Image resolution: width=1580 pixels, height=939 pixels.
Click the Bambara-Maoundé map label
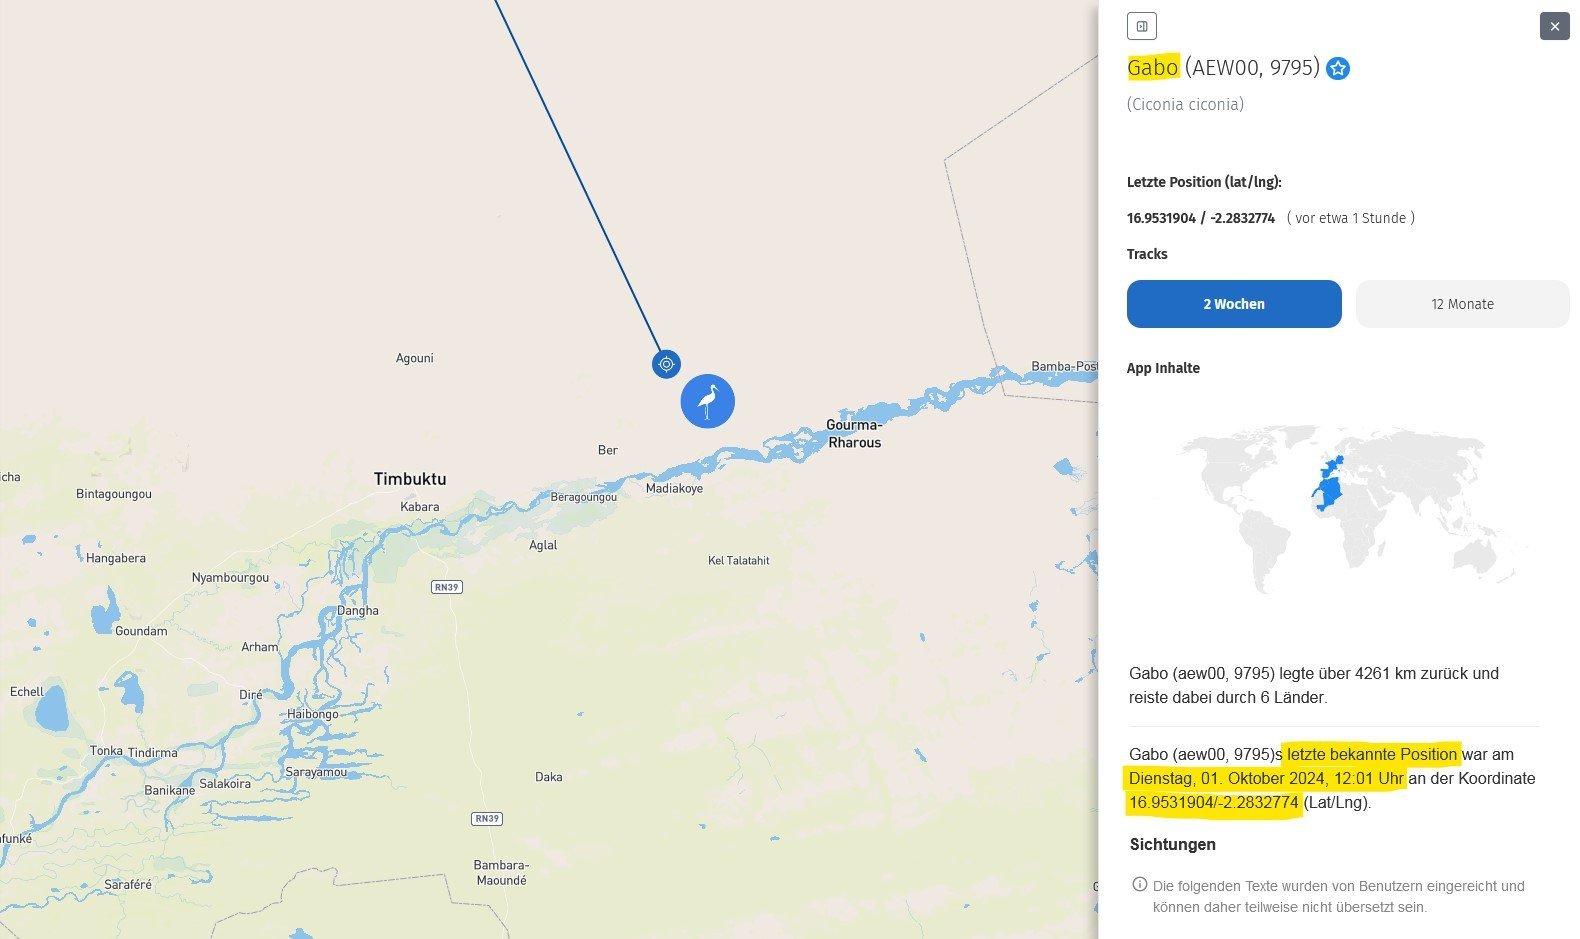(501, 873)
